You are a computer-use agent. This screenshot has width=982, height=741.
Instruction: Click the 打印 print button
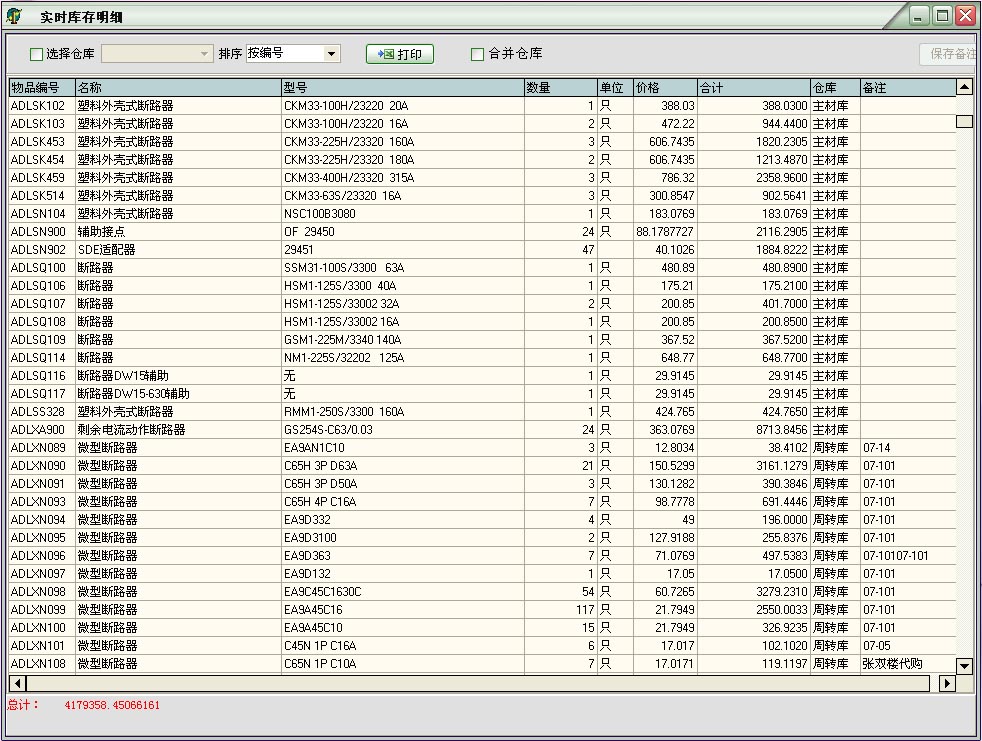tap(400, 54)
